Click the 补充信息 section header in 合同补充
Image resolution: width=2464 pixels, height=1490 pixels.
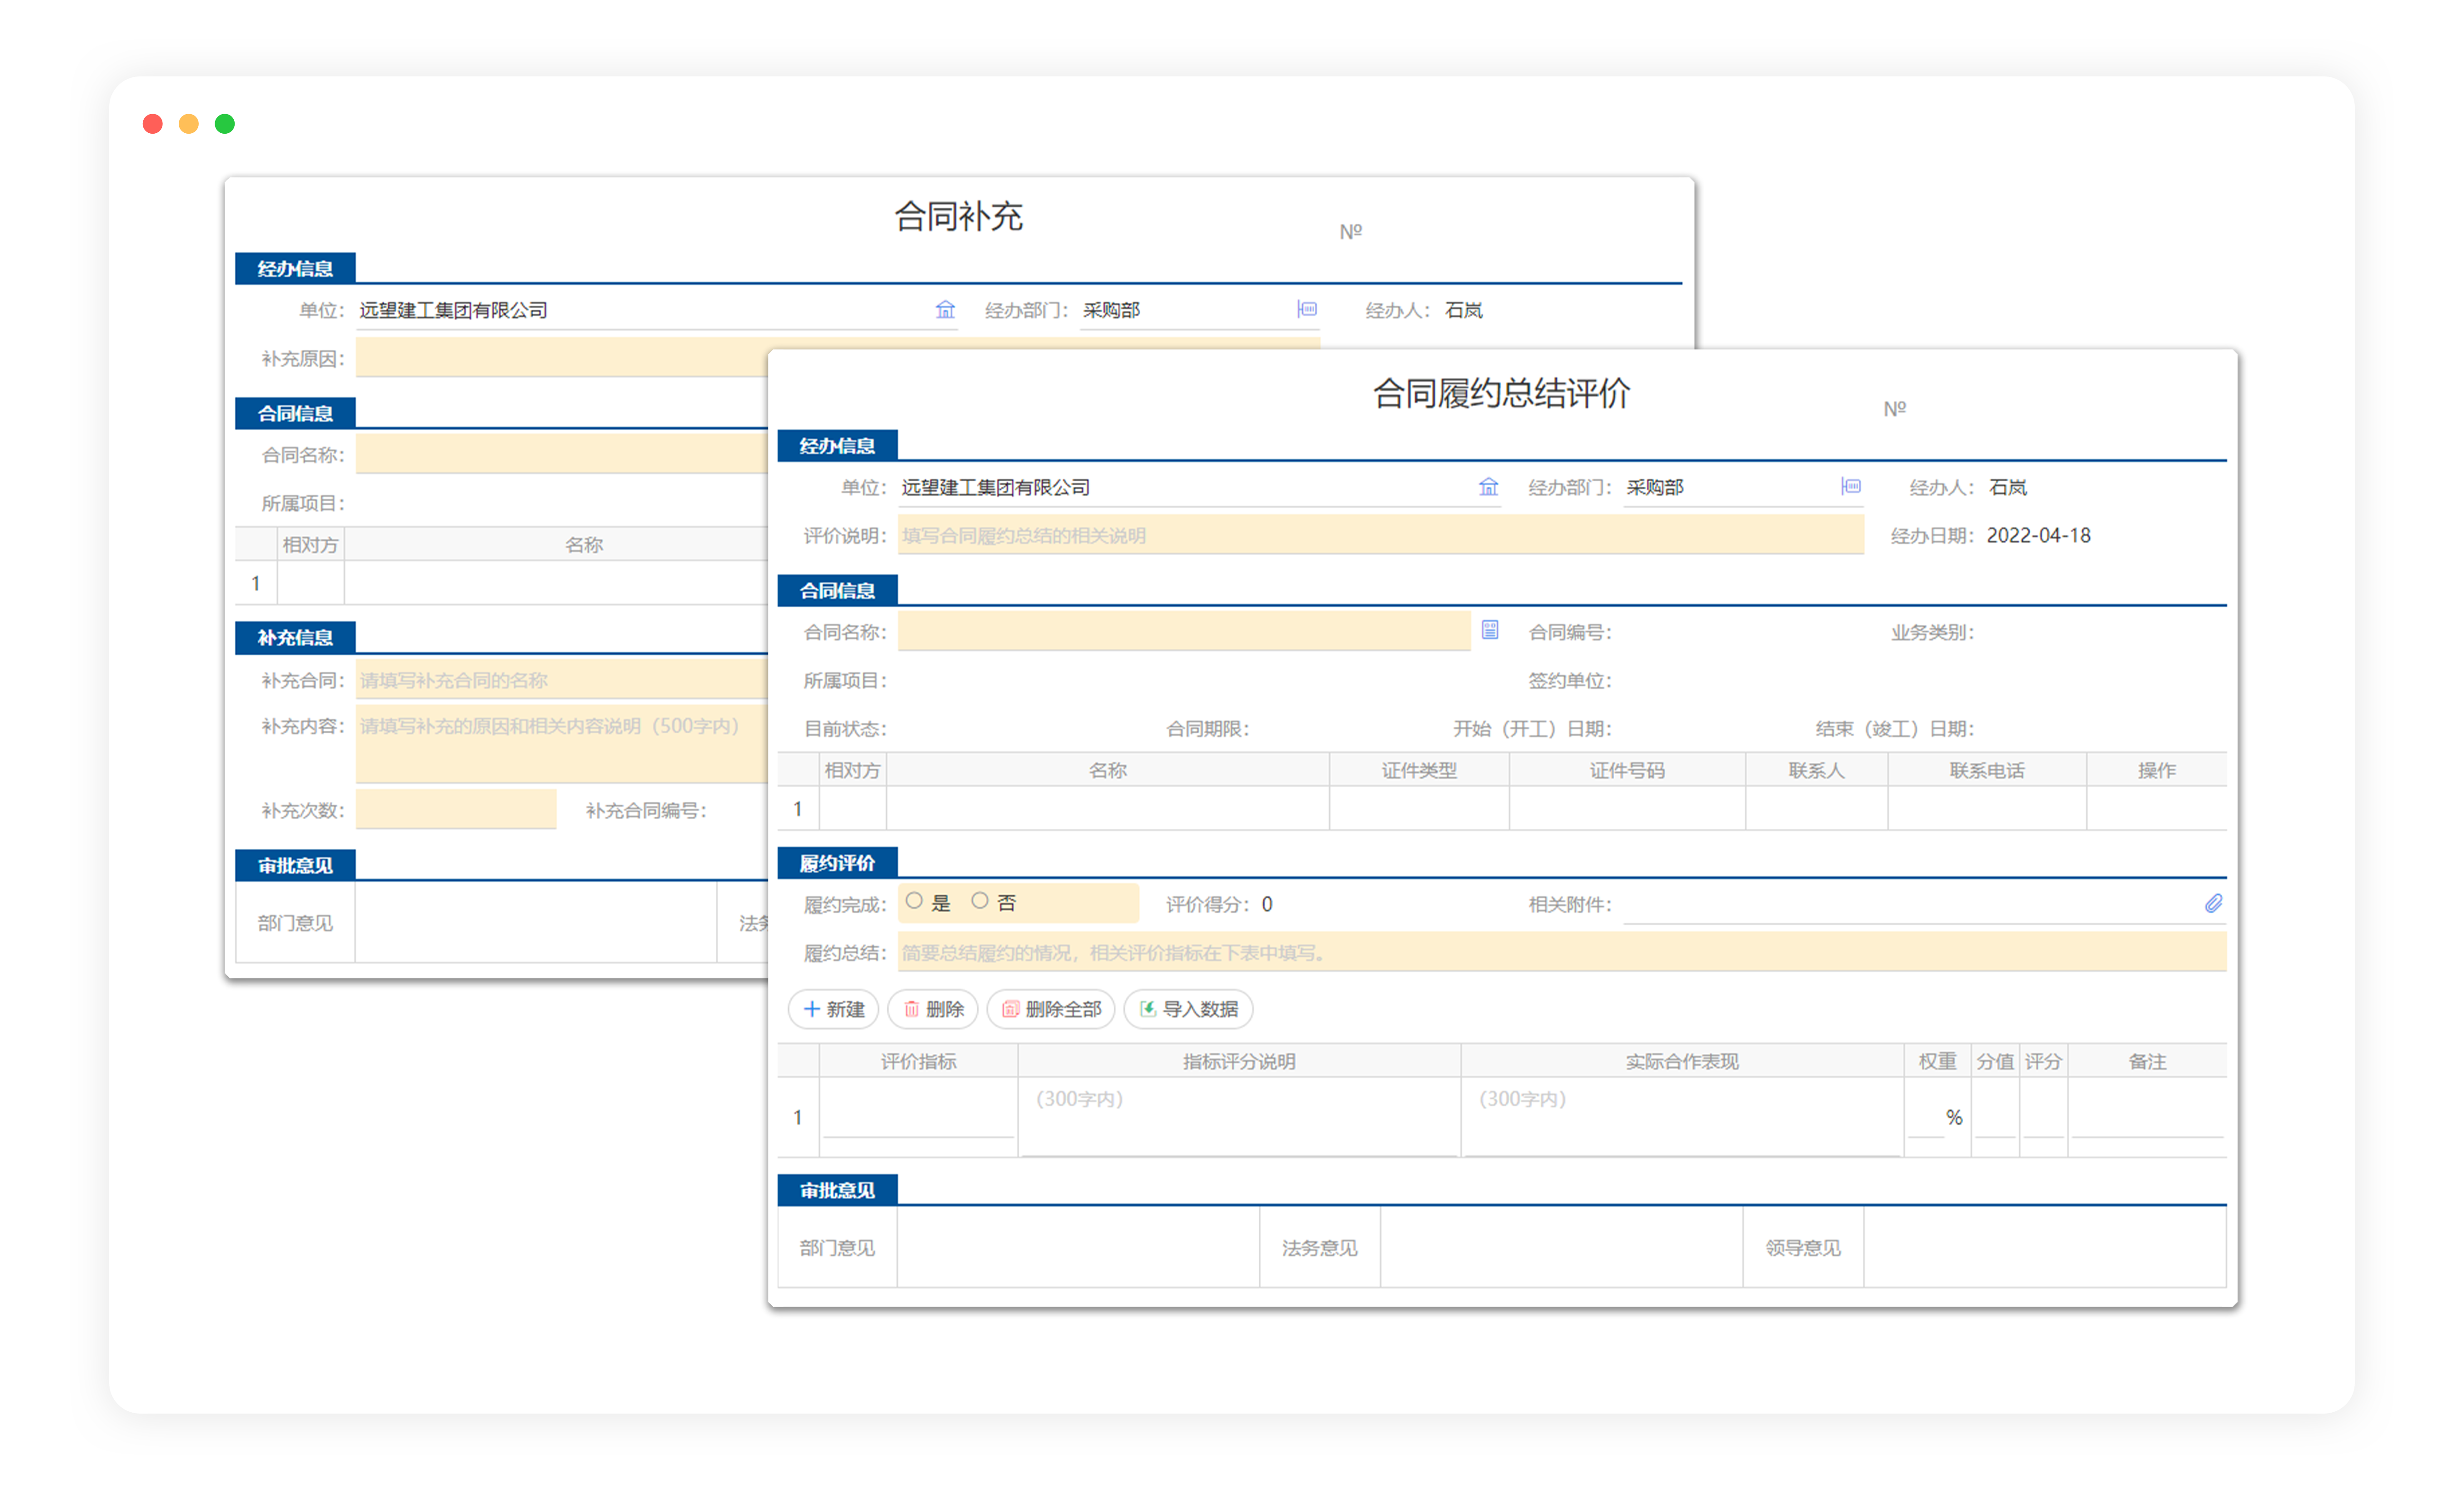(295, 638)
